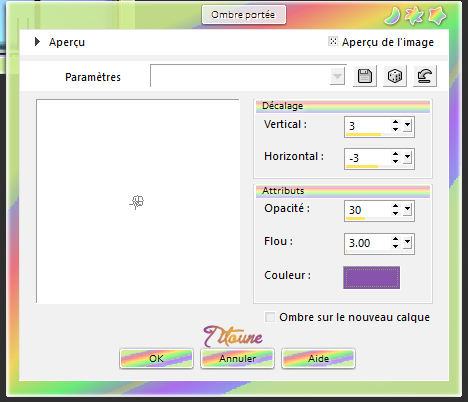The height and width of the screenshot is (402, 468).
Task: Click the OK button
Action: click(156, 359)
